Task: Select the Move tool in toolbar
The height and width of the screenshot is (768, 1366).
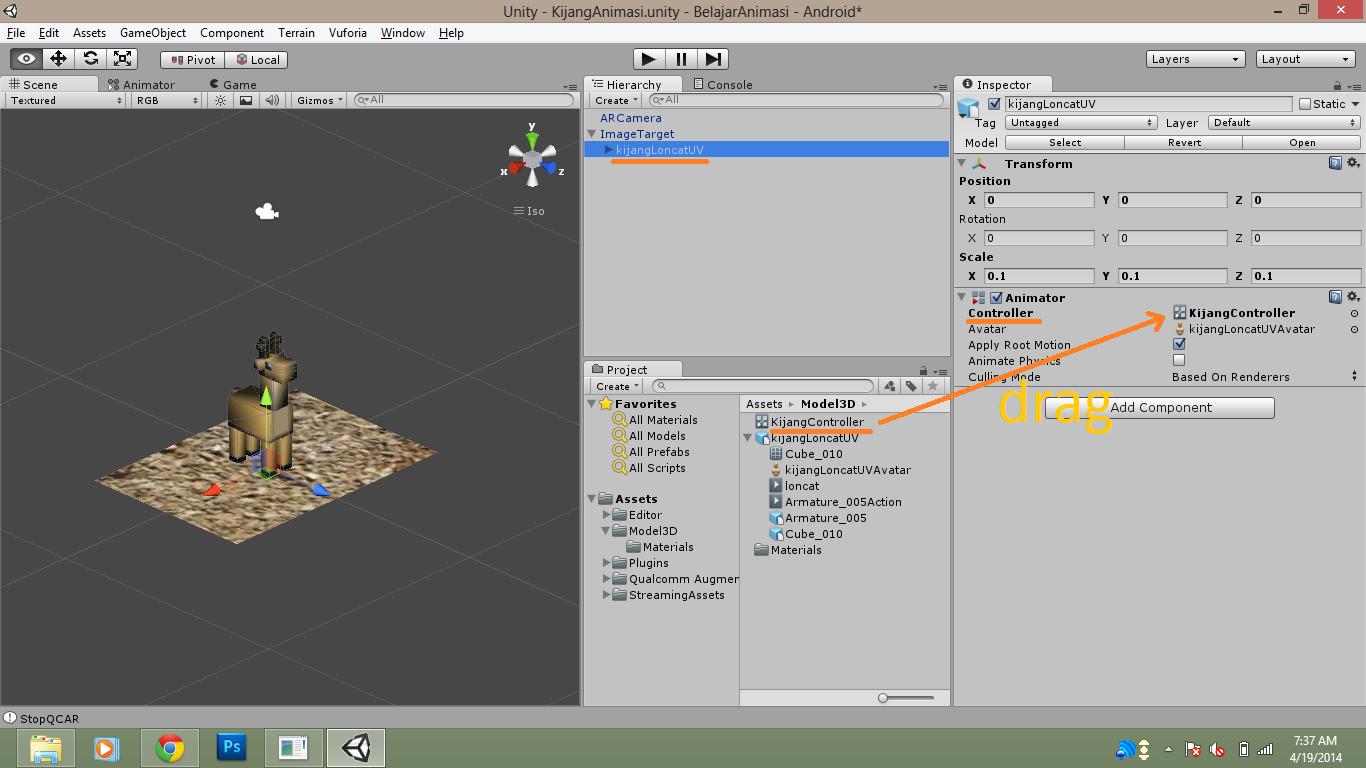Action: click(58, 59)
